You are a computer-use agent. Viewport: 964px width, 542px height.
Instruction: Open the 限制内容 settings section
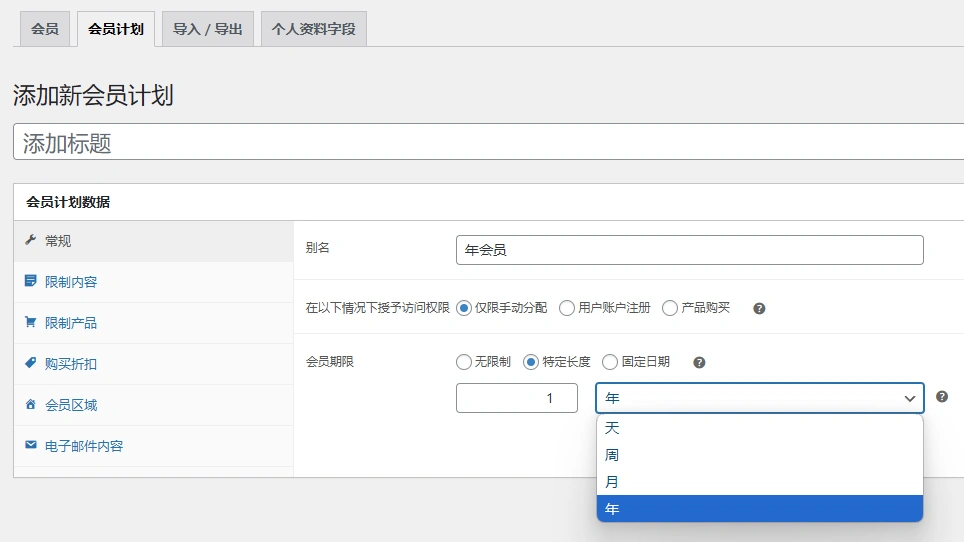click(x=154, y=282)
